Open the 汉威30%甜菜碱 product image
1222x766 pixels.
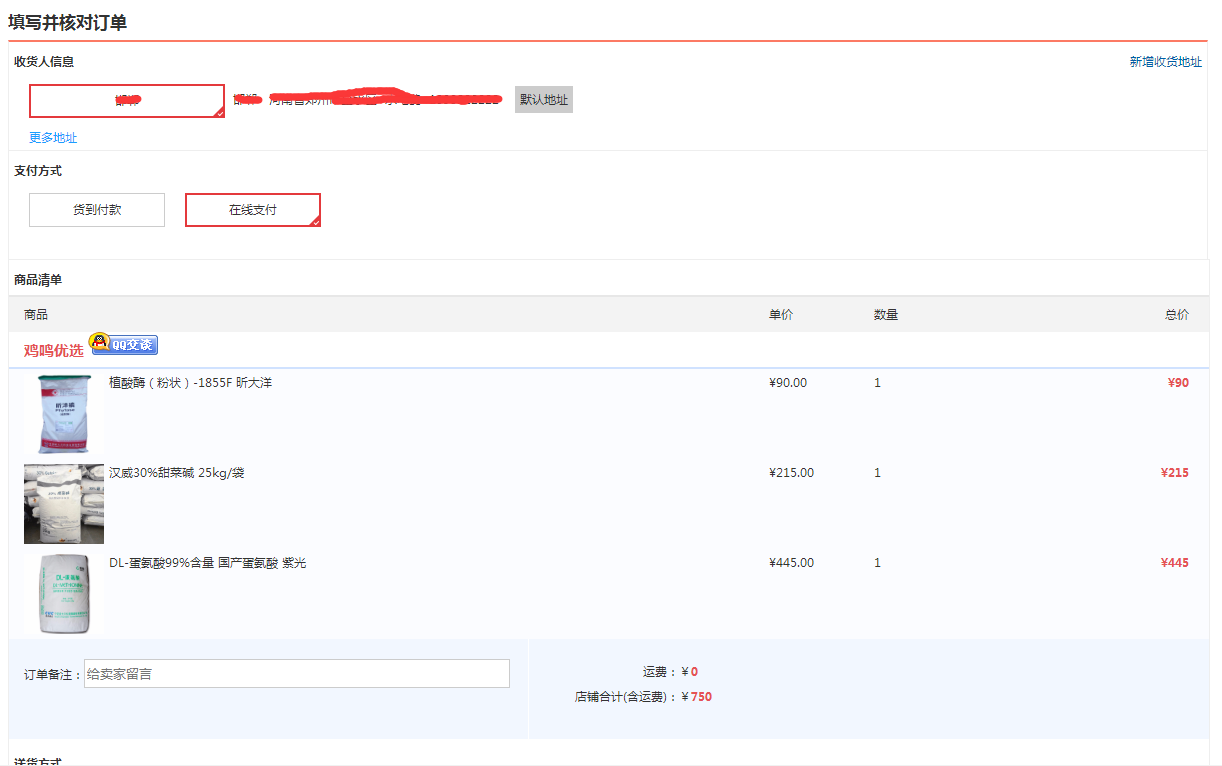[x=64, y=504]
